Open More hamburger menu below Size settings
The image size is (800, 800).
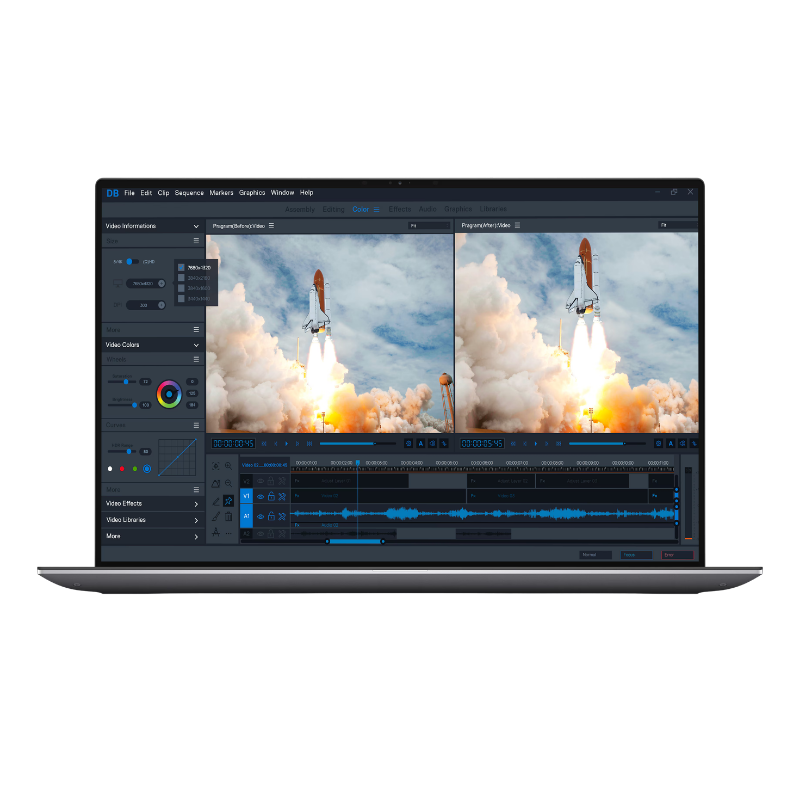point(196,330)
